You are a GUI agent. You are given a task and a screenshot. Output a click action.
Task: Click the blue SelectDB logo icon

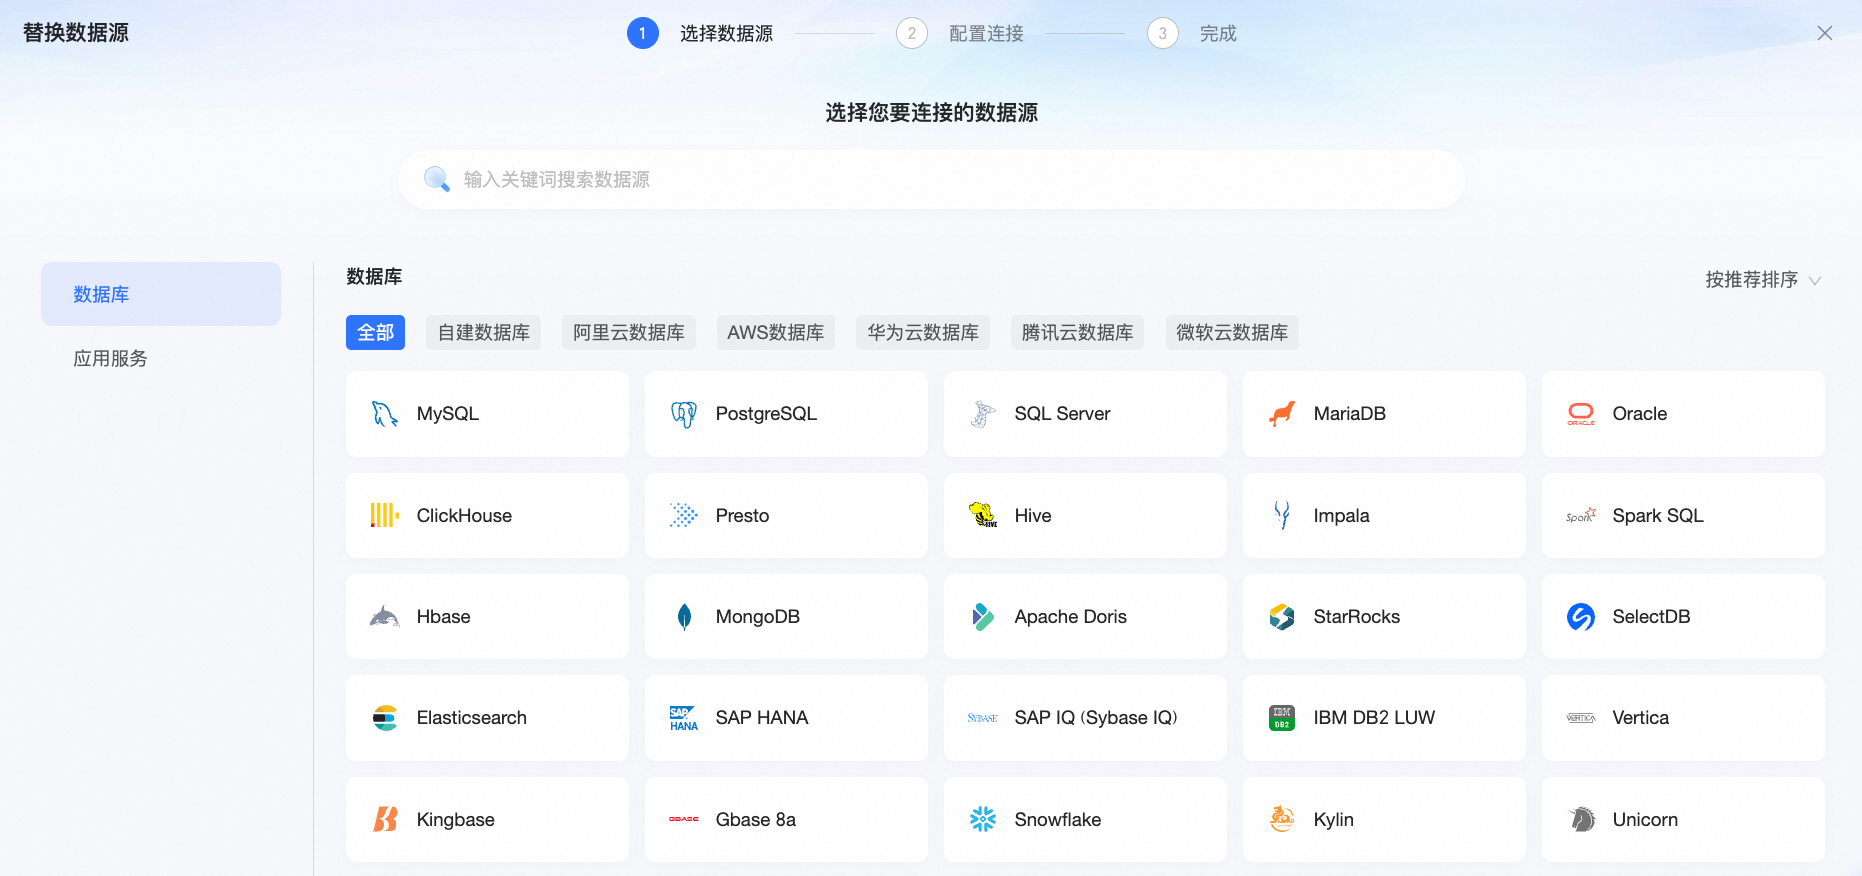pyautogui.click(x=1581, y=617)
